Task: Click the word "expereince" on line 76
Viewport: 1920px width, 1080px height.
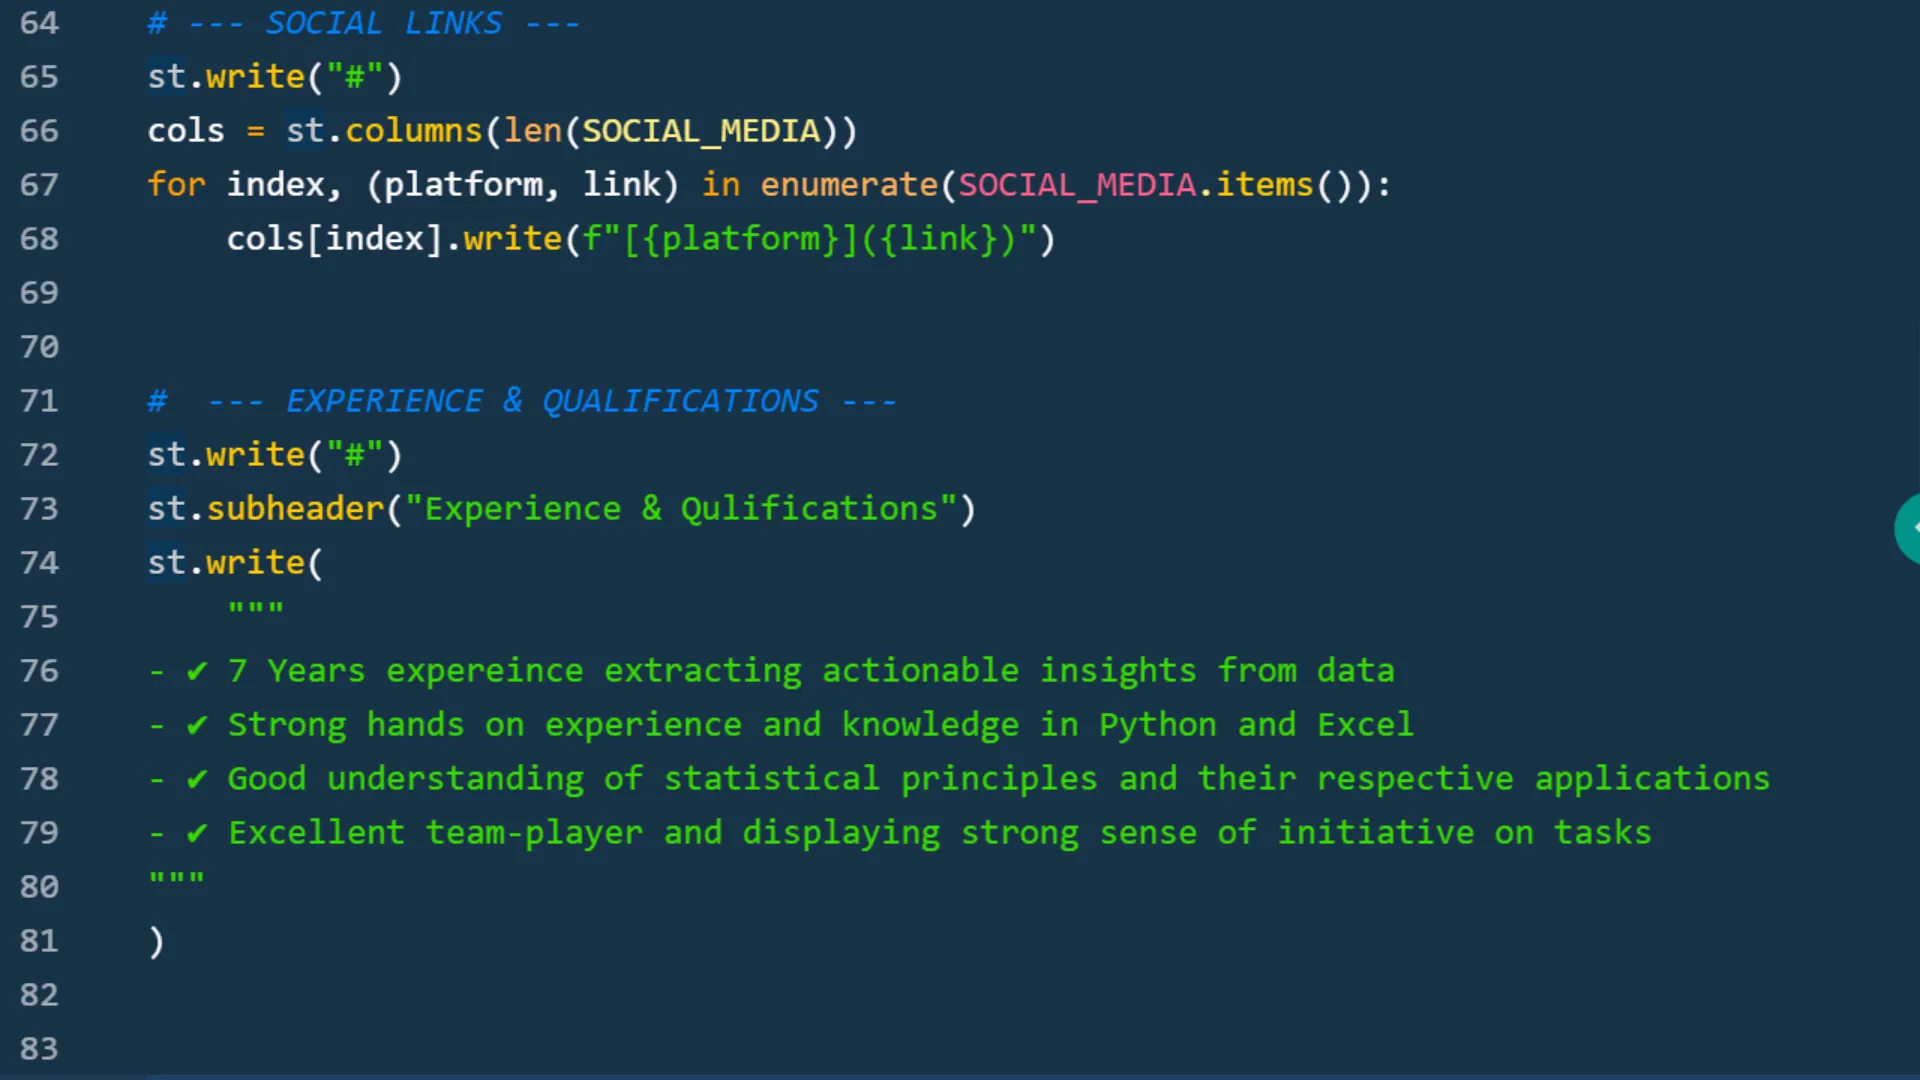Action: point(484,671)
